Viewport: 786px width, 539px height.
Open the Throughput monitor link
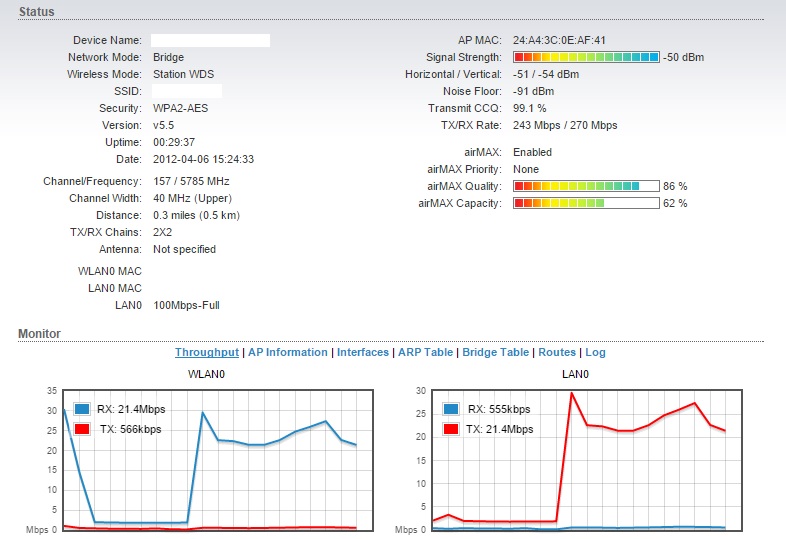[x=207, y=352]
